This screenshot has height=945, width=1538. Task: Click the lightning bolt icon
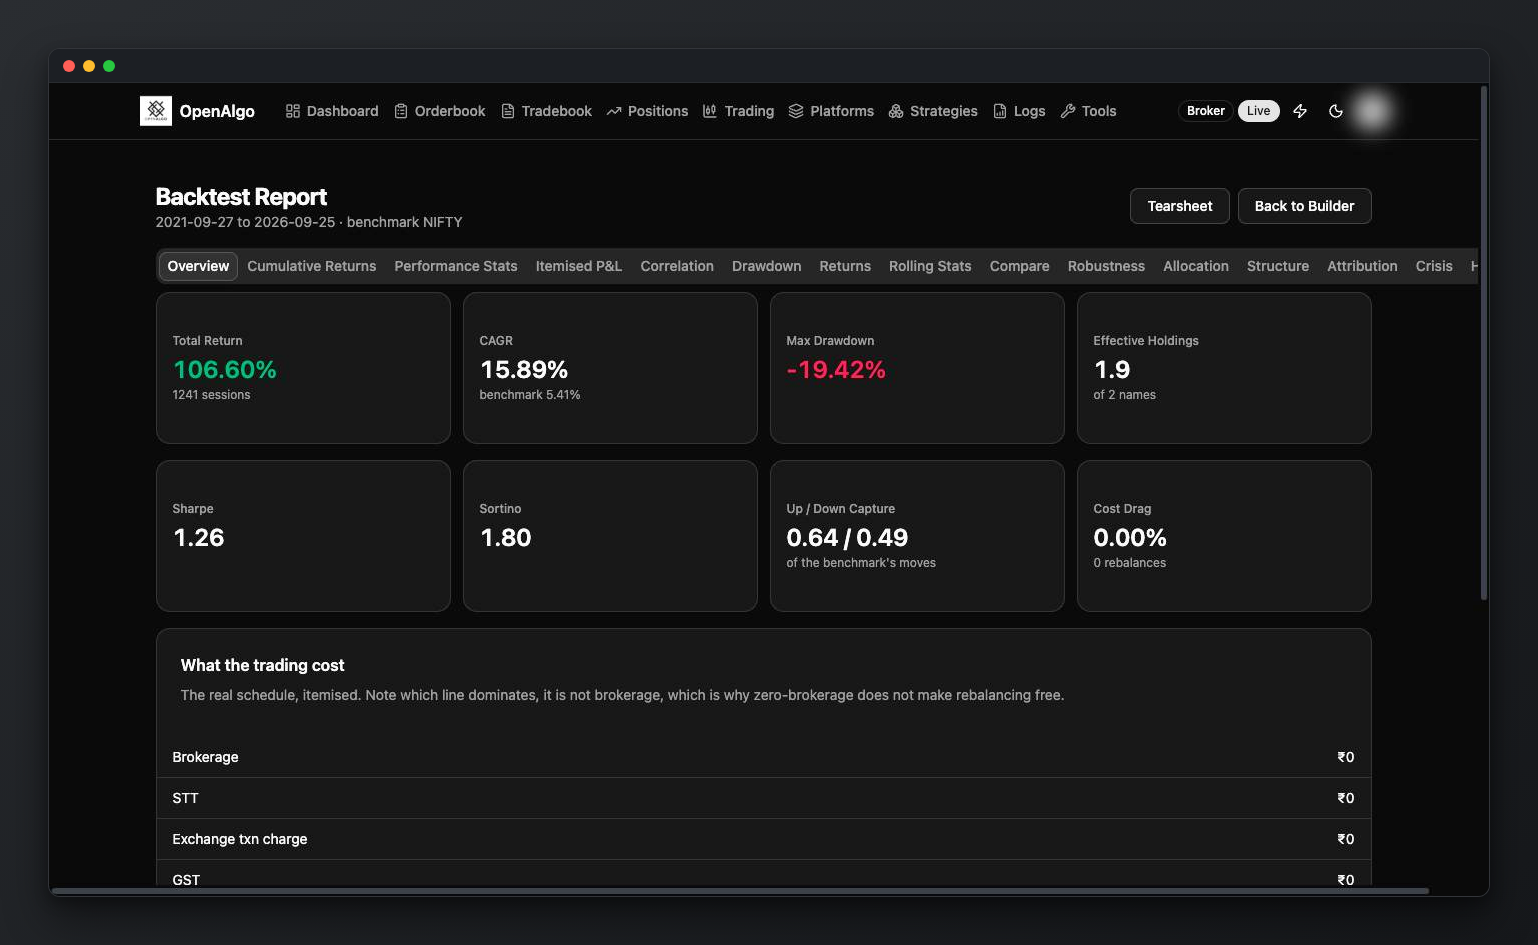point(1300,111)
